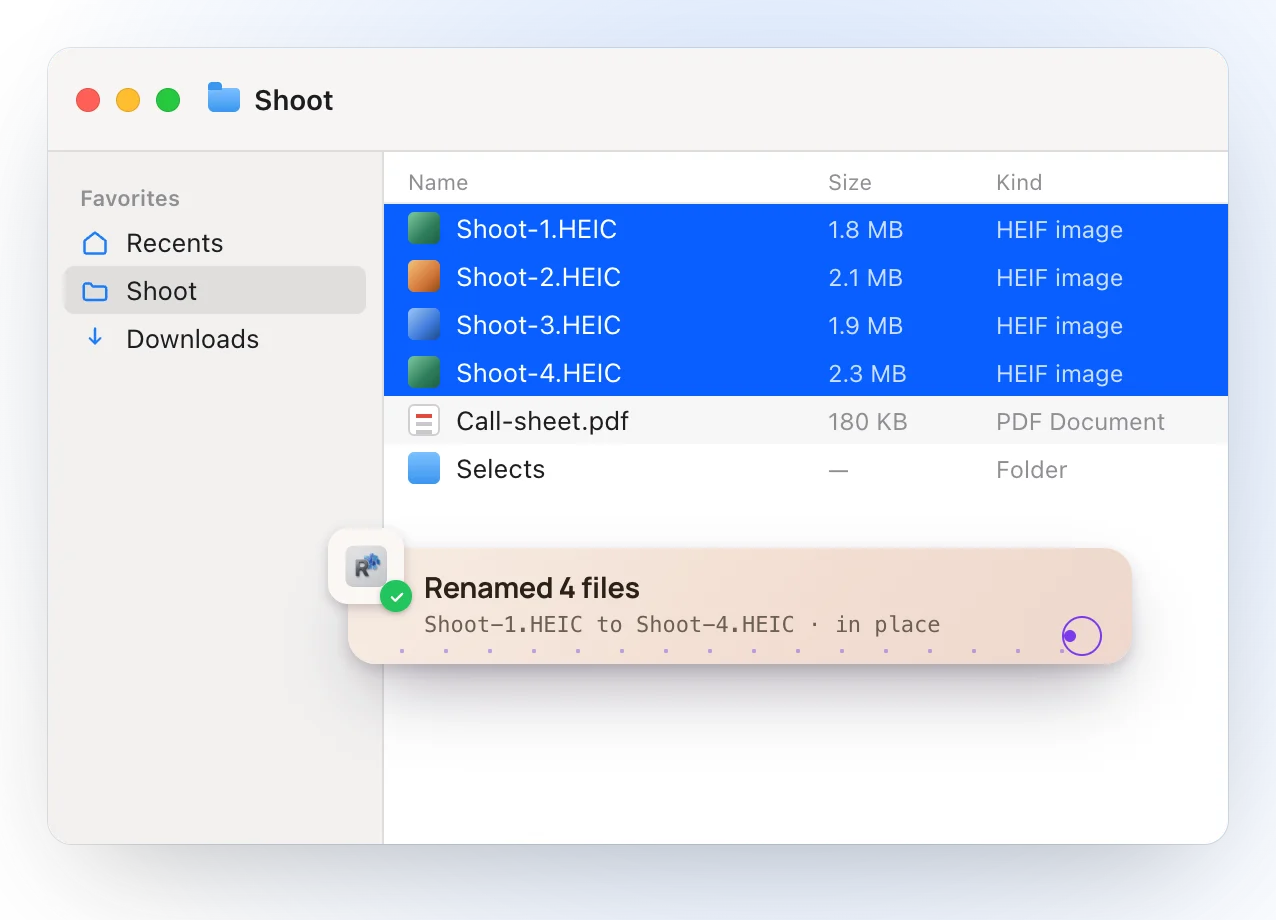Click the PDF Document kind cell
This screenshot has width=1276, height=920.
click(x=1080, y=422)
